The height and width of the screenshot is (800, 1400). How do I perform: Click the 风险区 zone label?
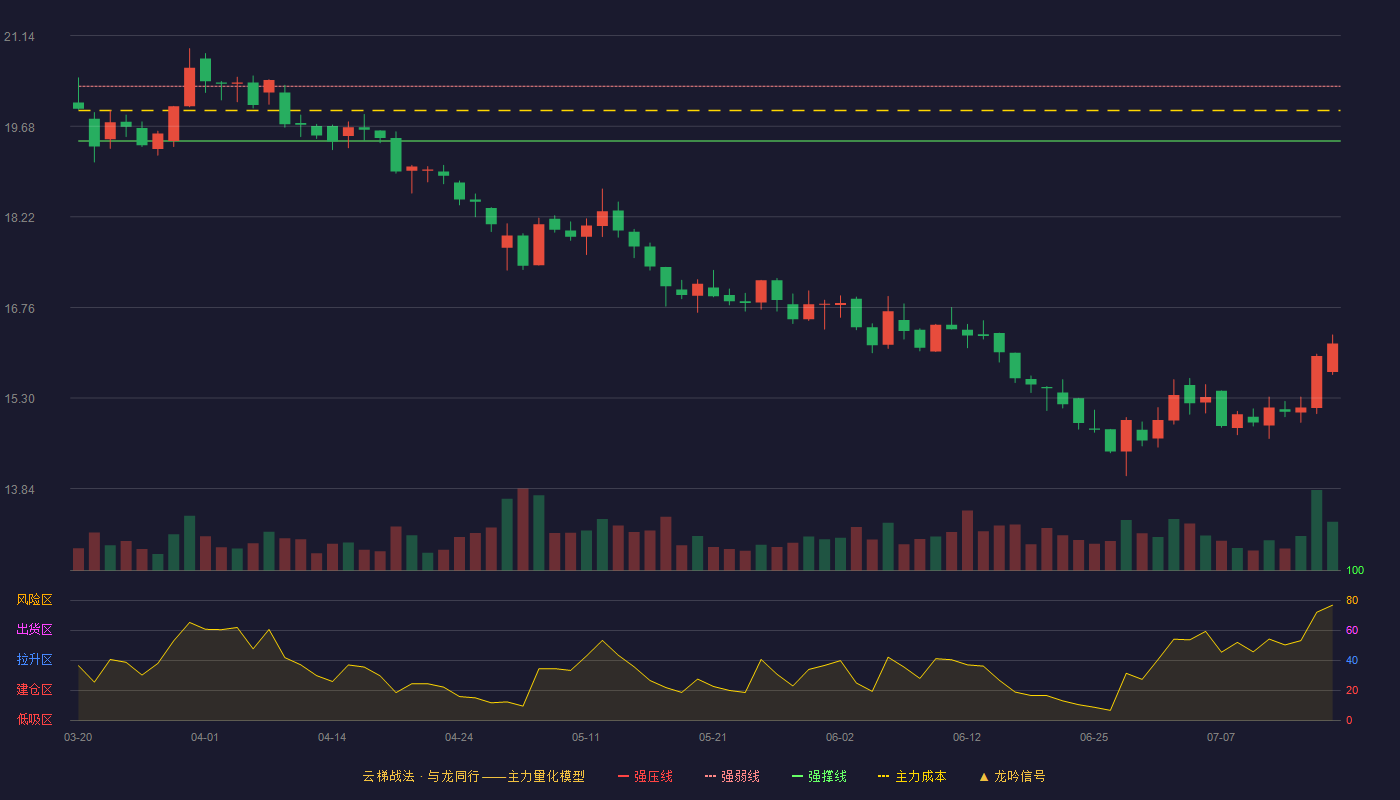pyautogui.click(x=34, y=600)
